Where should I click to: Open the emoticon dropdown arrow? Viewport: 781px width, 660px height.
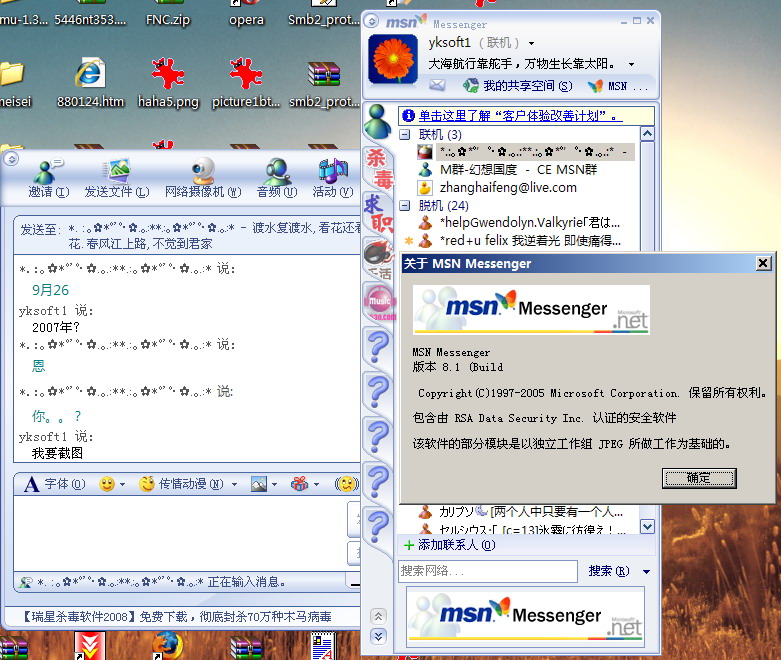tap(122, 484)
